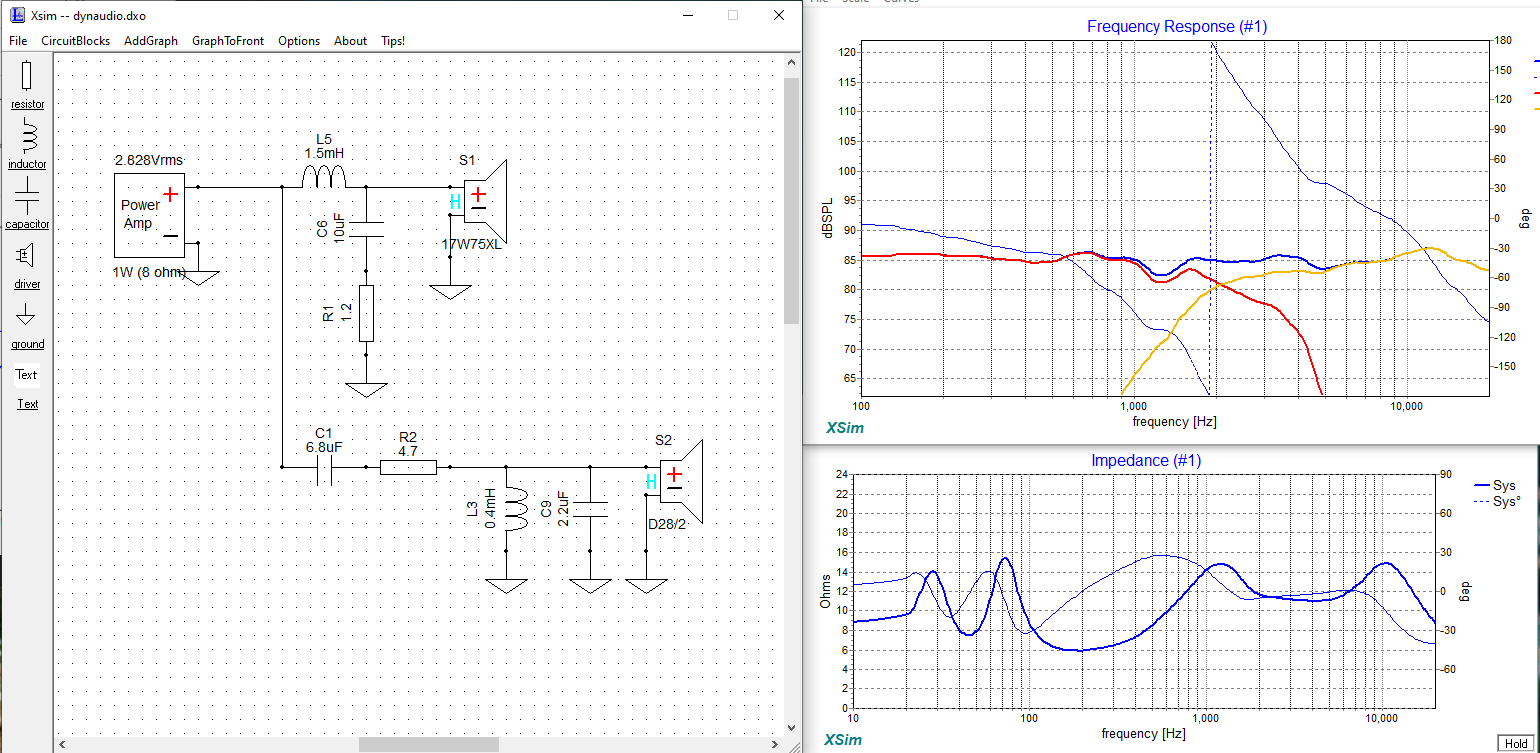The width and height of the screenshot is (1540, 753).
Task: Open the AddGraph menu
Action: pyautogui.click(x=151, y=41)
